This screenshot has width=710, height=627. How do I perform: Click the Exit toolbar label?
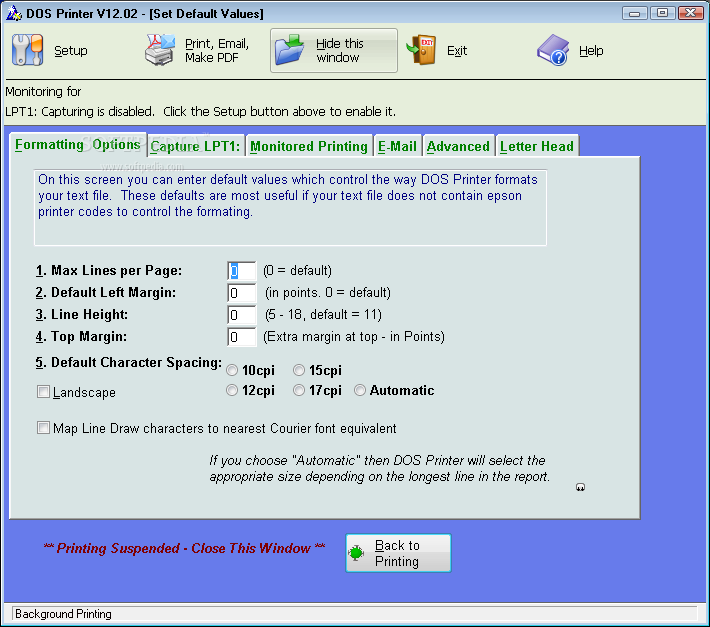point(457,50)
